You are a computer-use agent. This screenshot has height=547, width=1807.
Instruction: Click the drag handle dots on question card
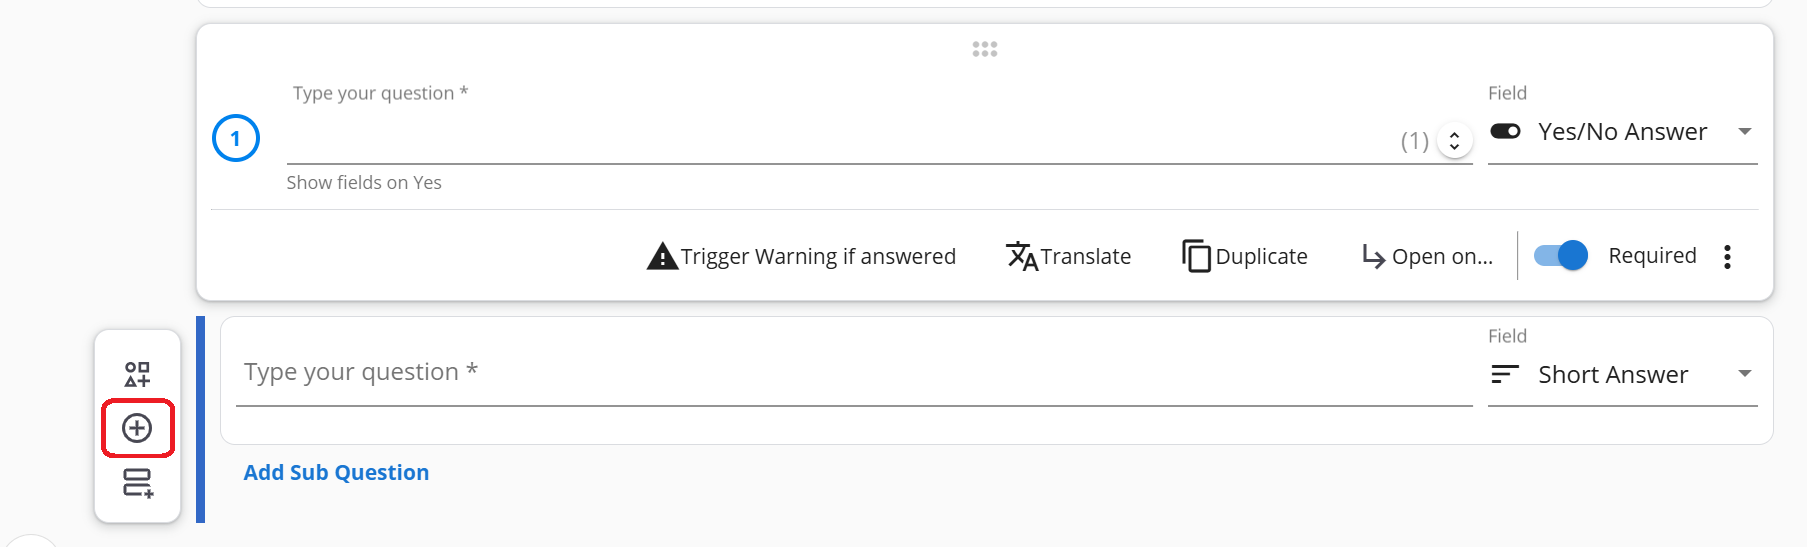tap(985, 49)
